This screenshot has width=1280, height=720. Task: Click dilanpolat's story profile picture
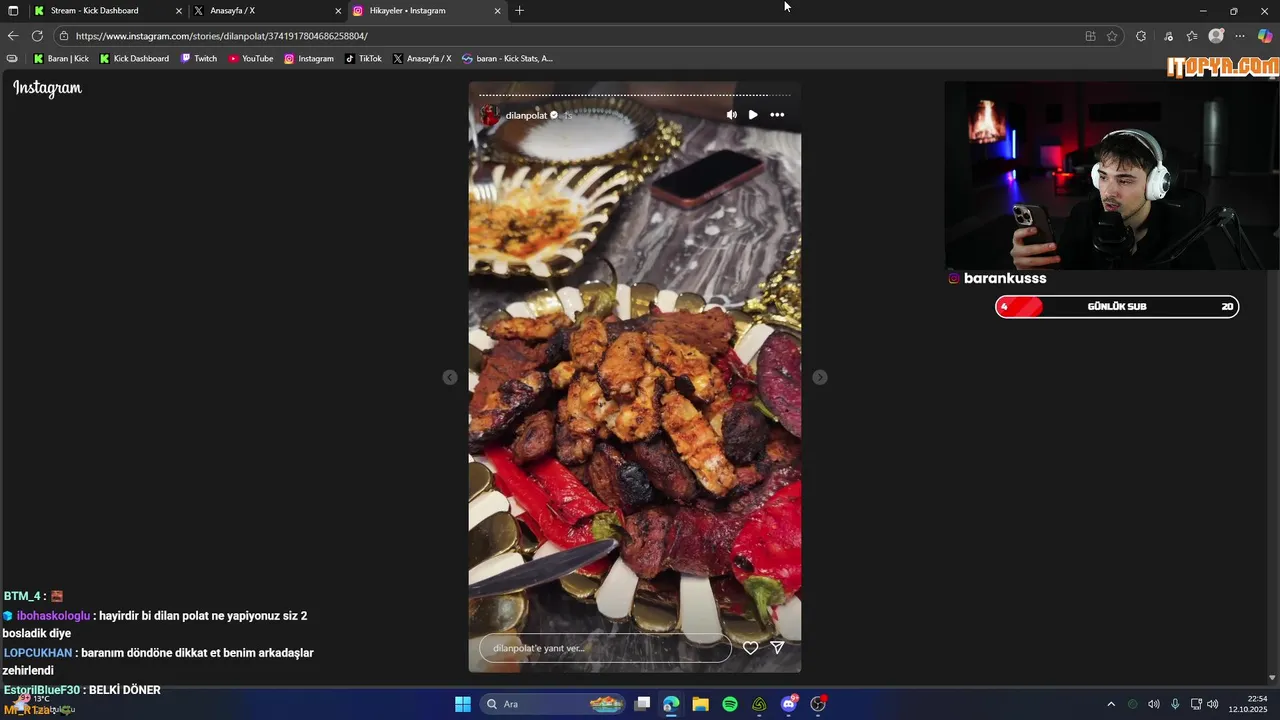[490, 115]
